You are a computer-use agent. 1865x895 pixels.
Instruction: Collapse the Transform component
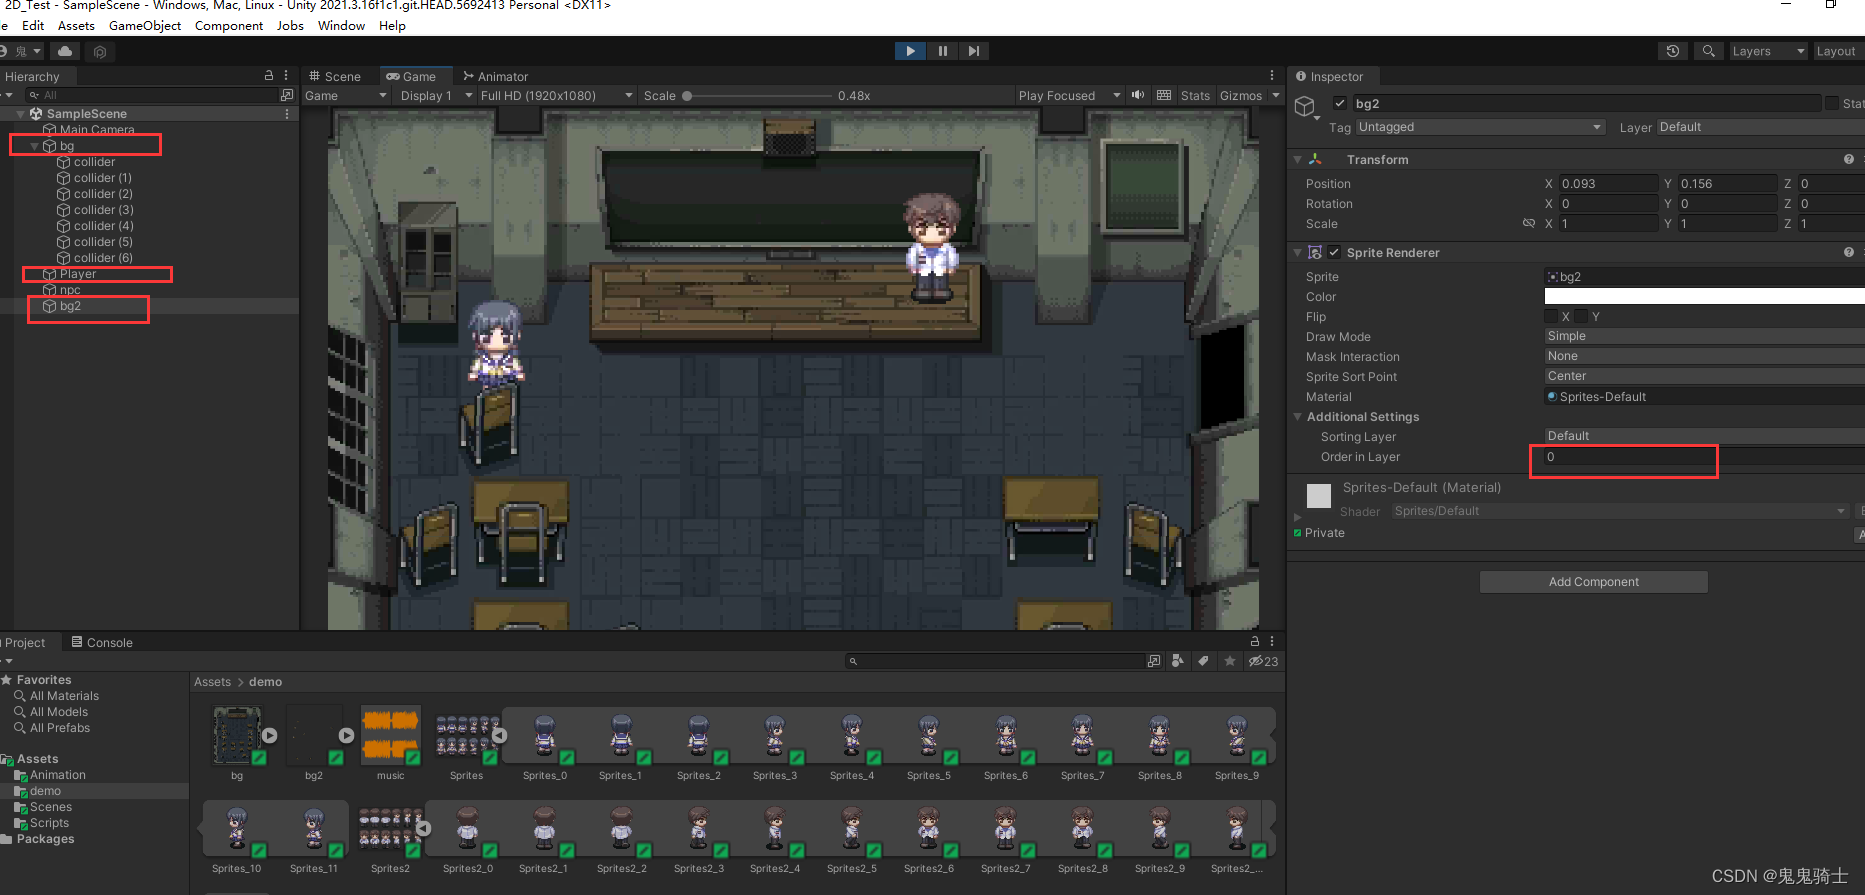(1298, 160)
